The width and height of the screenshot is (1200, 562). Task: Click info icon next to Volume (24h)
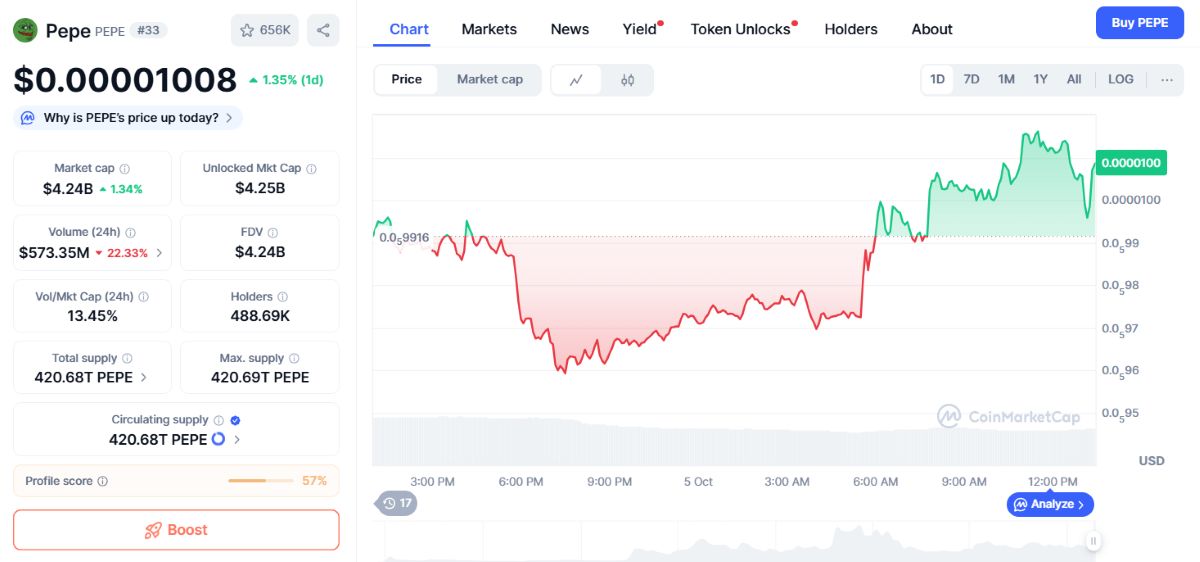point(131,233)
